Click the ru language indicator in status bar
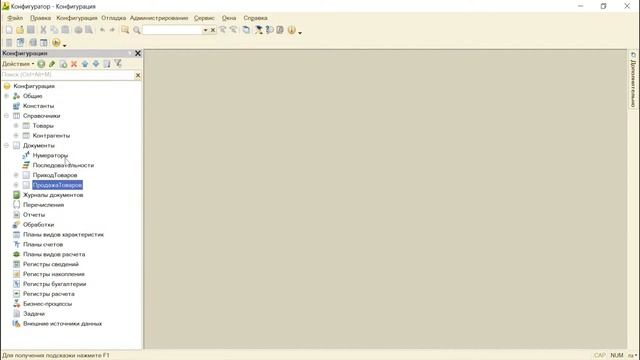The height and width of the screenshot is (360, 640). pyautogui.click(x=632, y=356)
